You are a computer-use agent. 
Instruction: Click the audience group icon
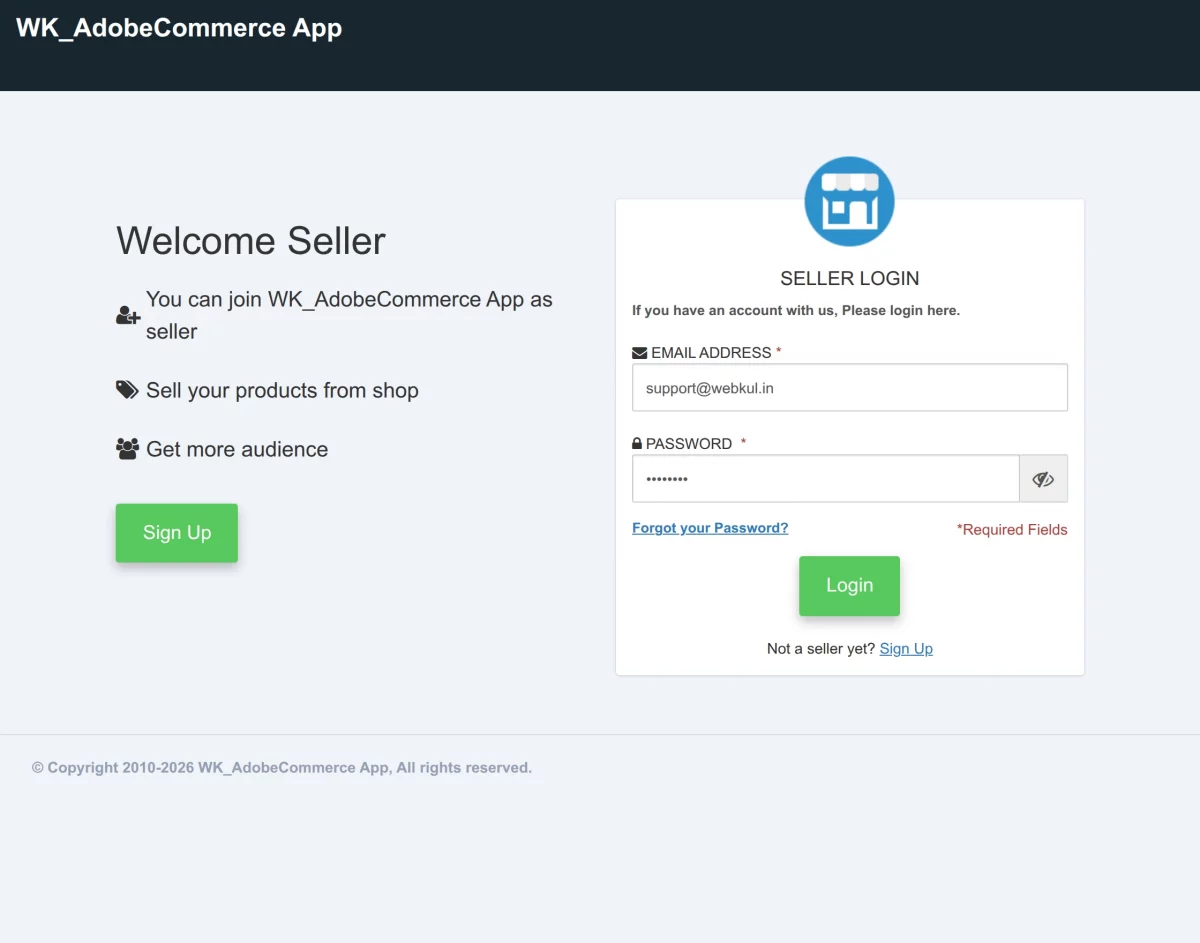127,448
